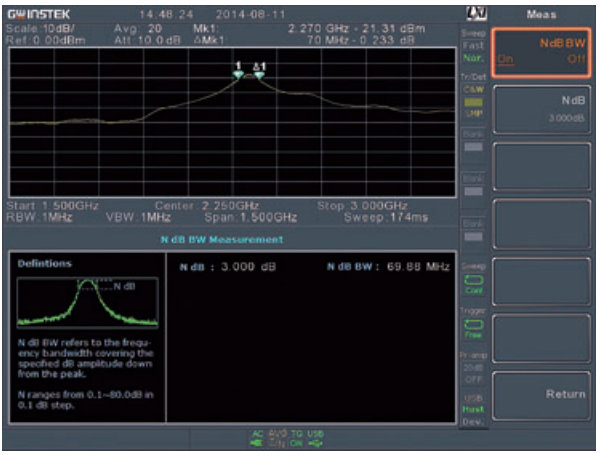This screenshot has width=601, height=457.
Task: Click the date display 2014-08-11
Action: pos(251,15)
